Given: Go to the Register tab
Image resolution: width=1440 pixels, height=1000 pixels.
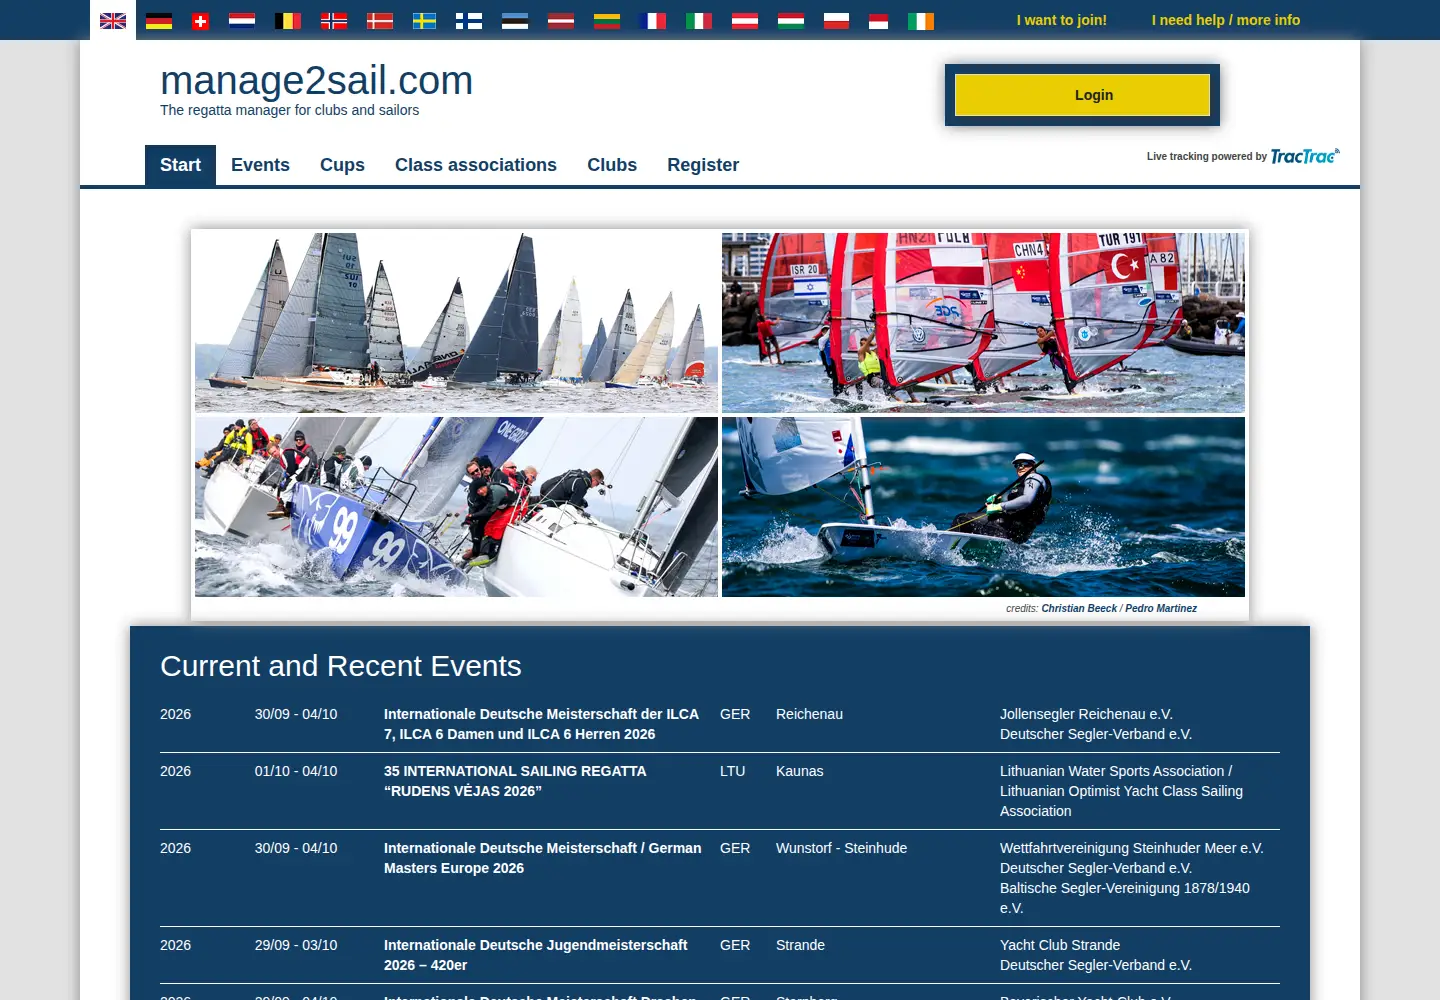Looking at the screenshot, I should tap(703, 165).
